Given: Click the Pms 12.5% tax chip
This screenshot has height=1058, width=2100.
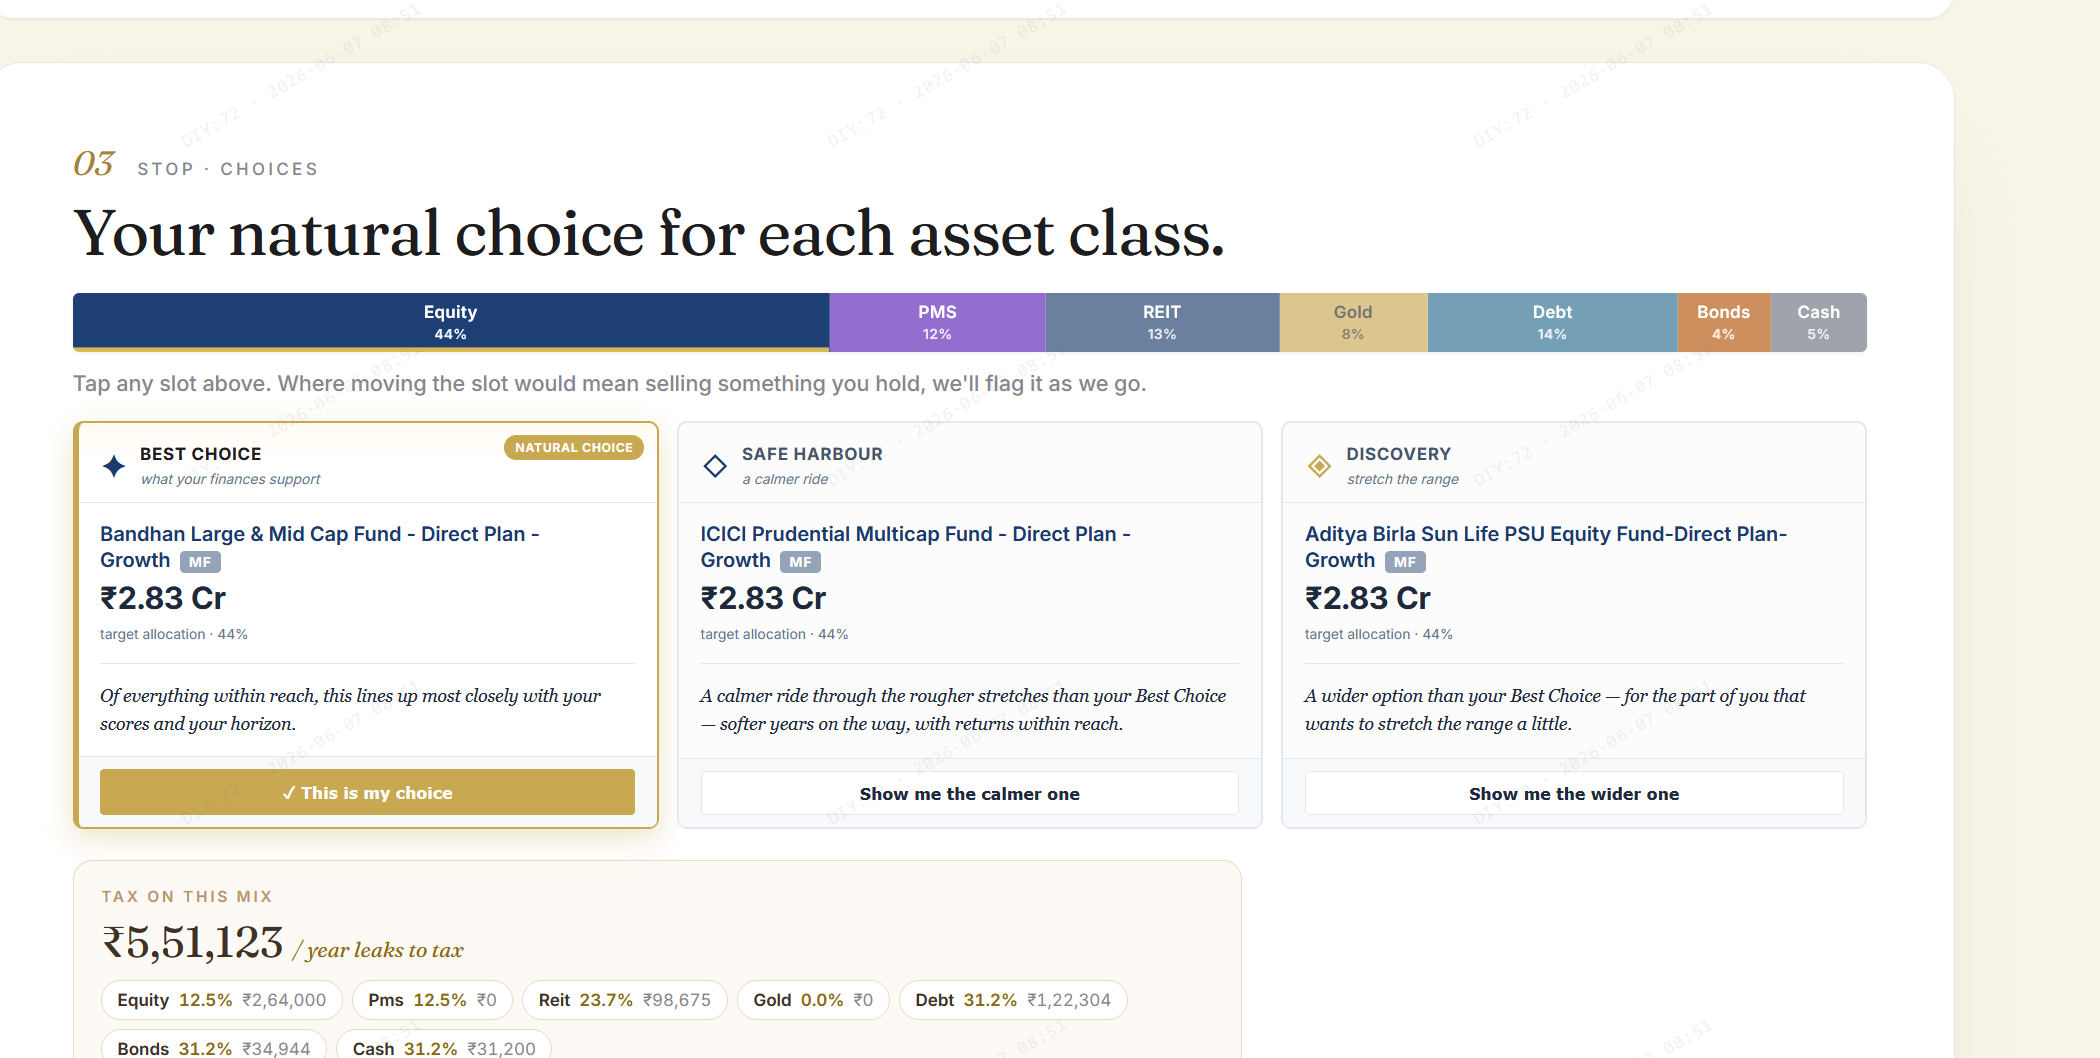Looking at the screenshot, I should click(x=432, y=1000).
